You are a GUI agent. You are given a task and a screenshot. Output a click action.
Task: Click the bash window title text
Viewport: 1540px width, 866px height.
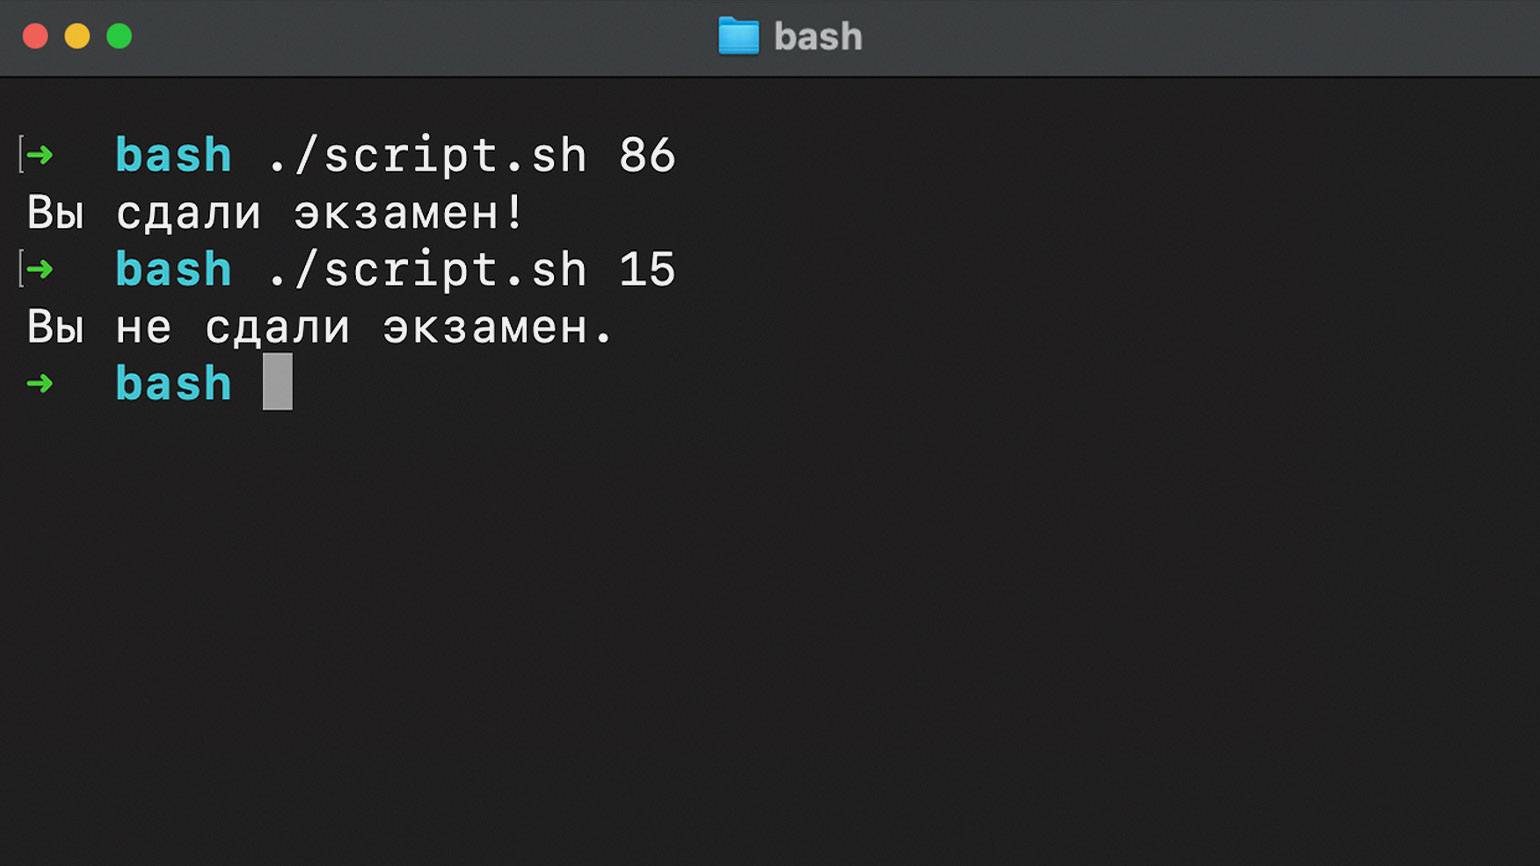818,37
